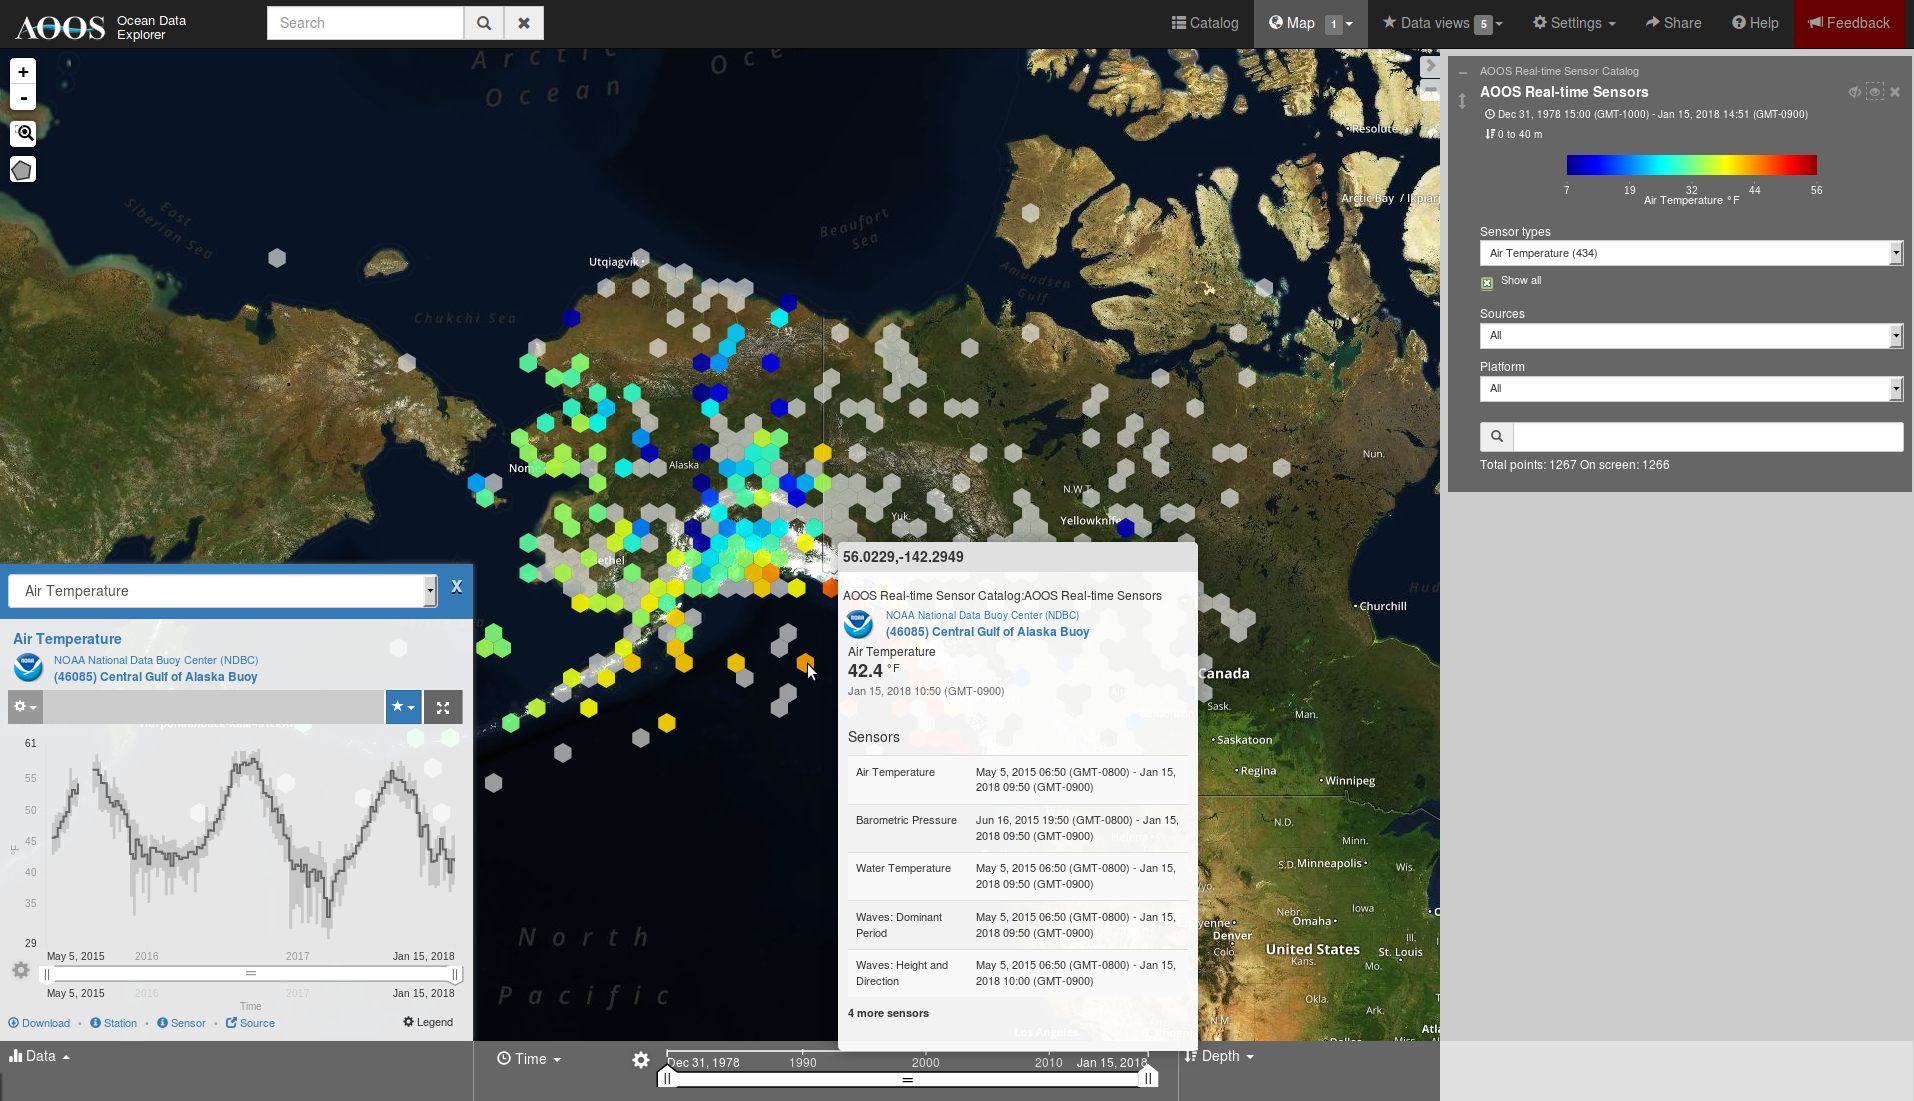
Task: Click the timeline left range handle
Action: pyautogui.click(x=667, y=1078)
